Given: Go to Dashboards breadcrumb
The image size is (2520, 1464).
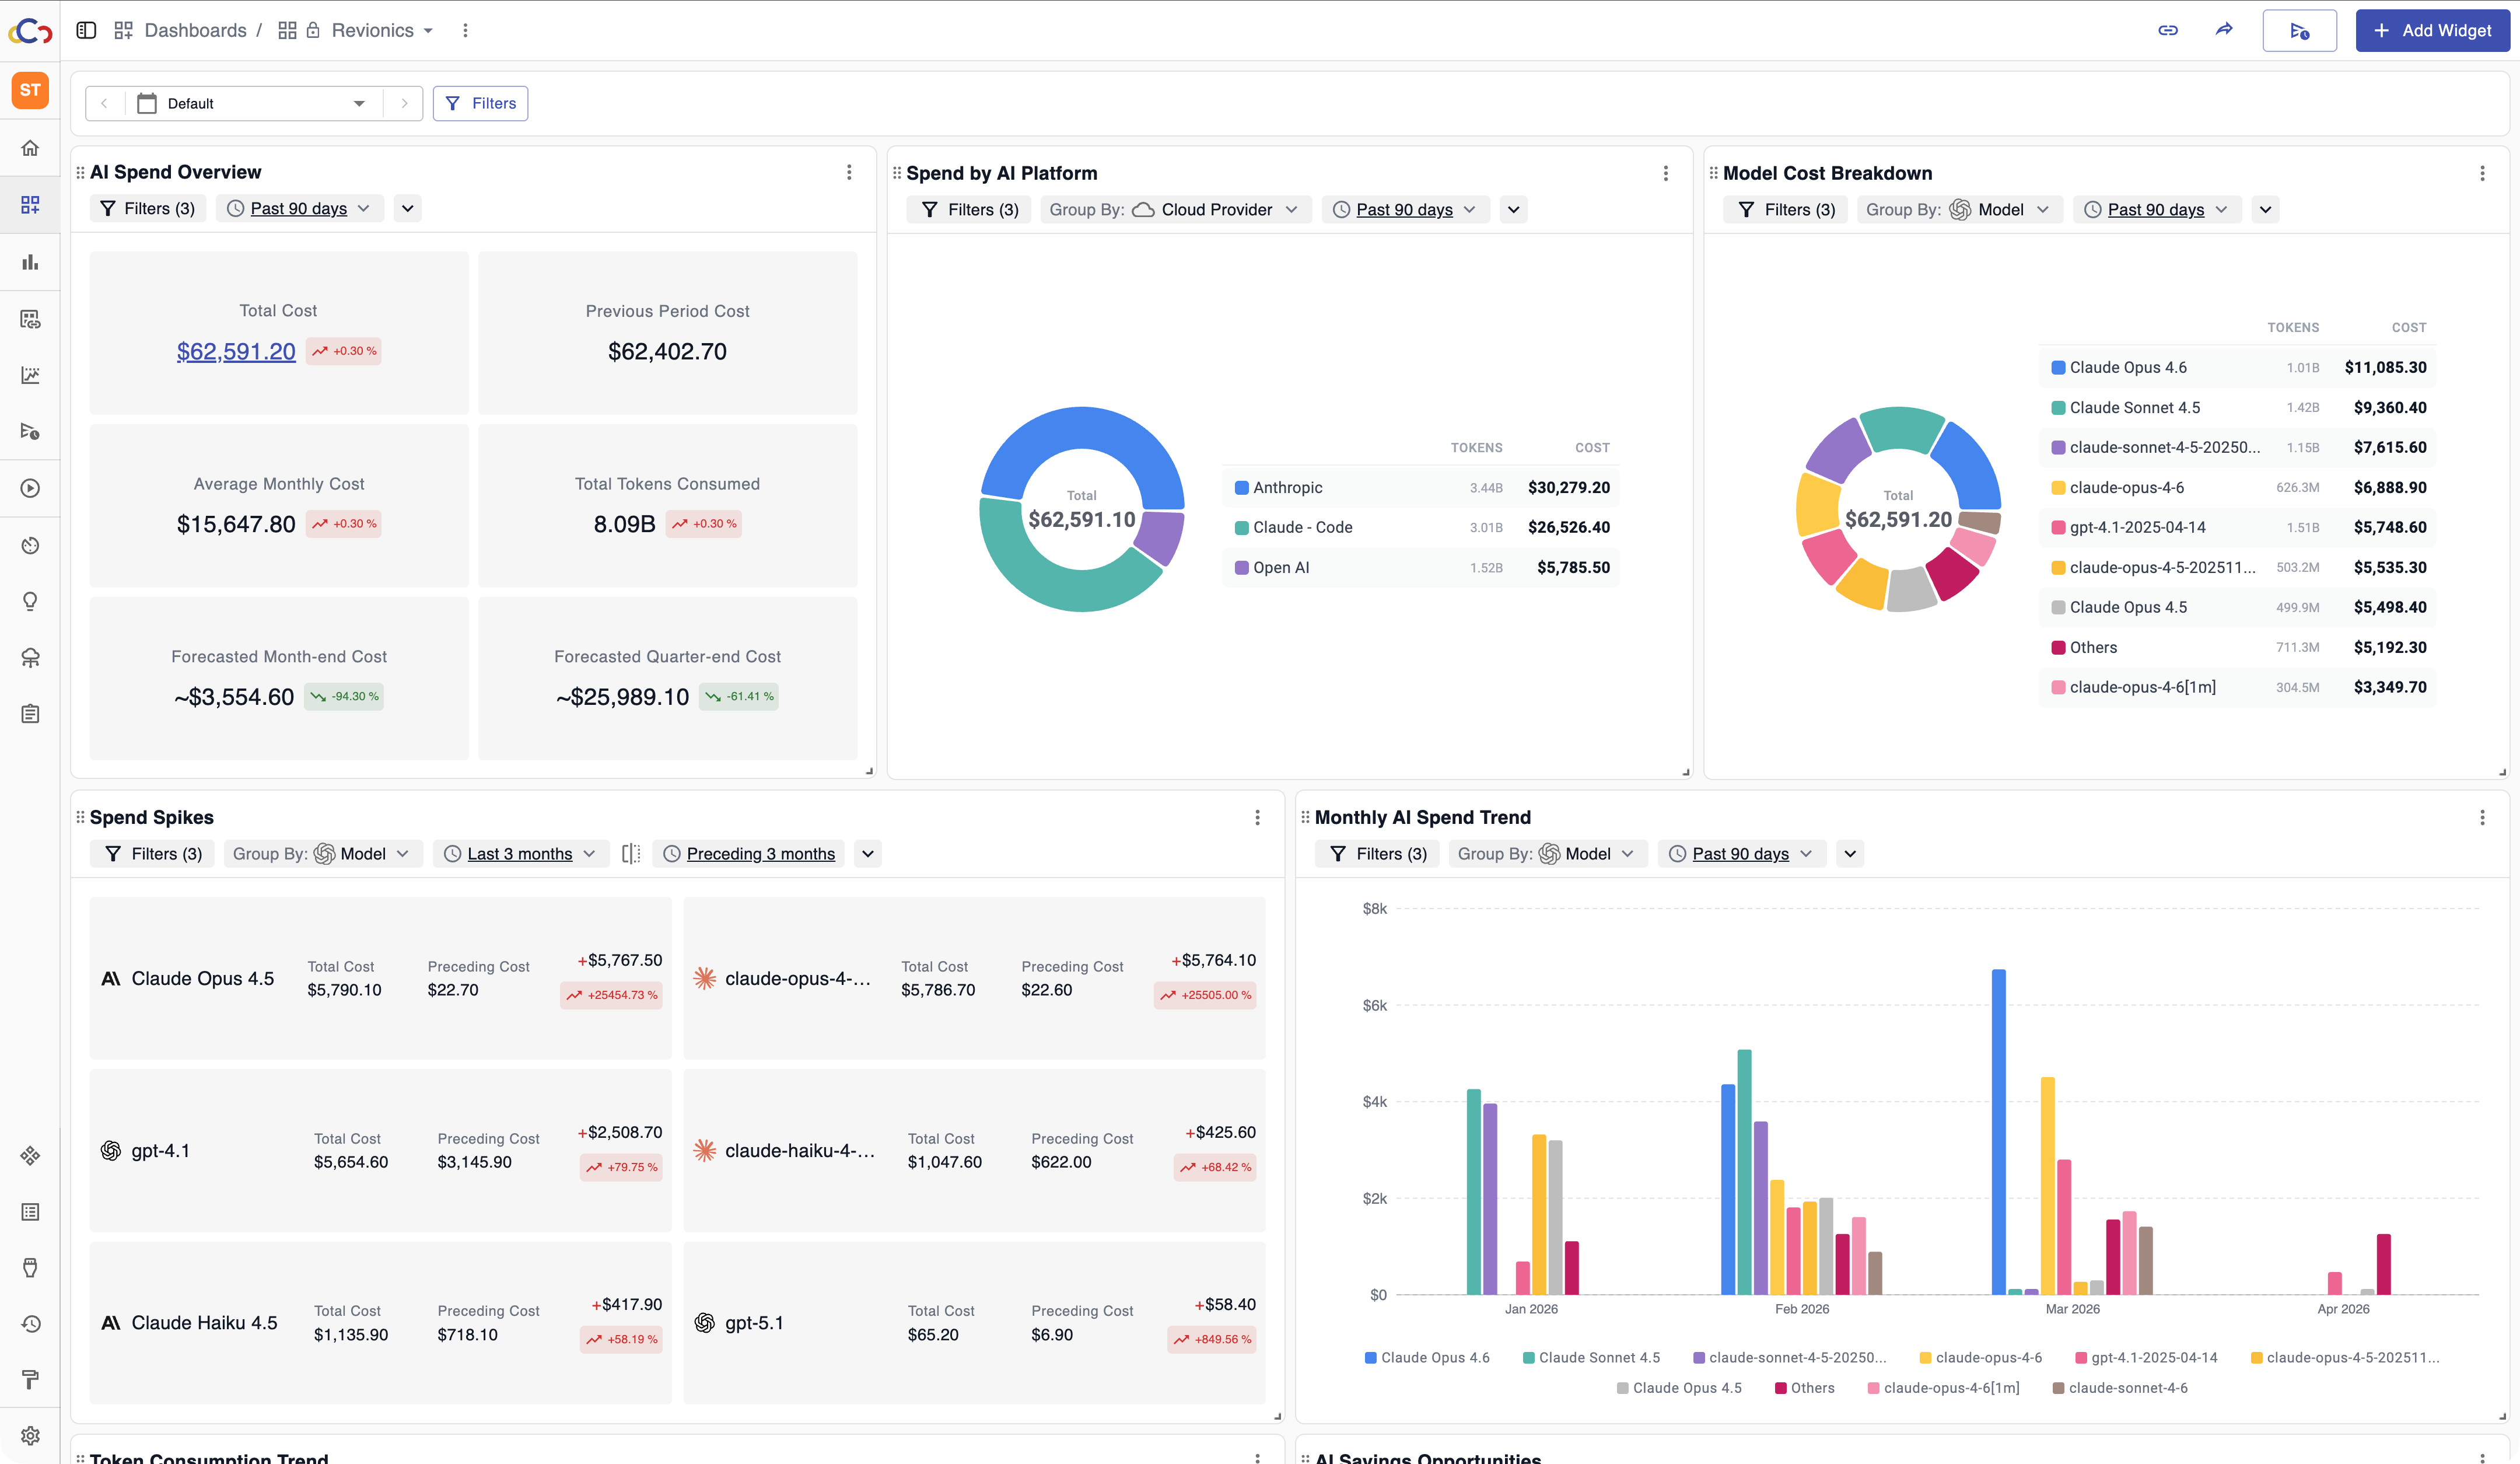Looking at the screenshot, I should pos(194,30).
